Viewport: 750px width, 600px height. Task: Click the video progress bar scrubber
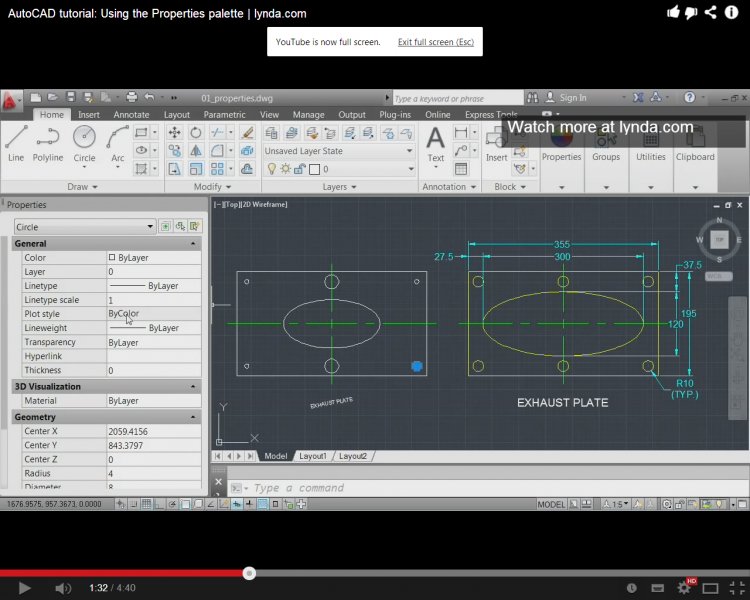coord(249,573)
